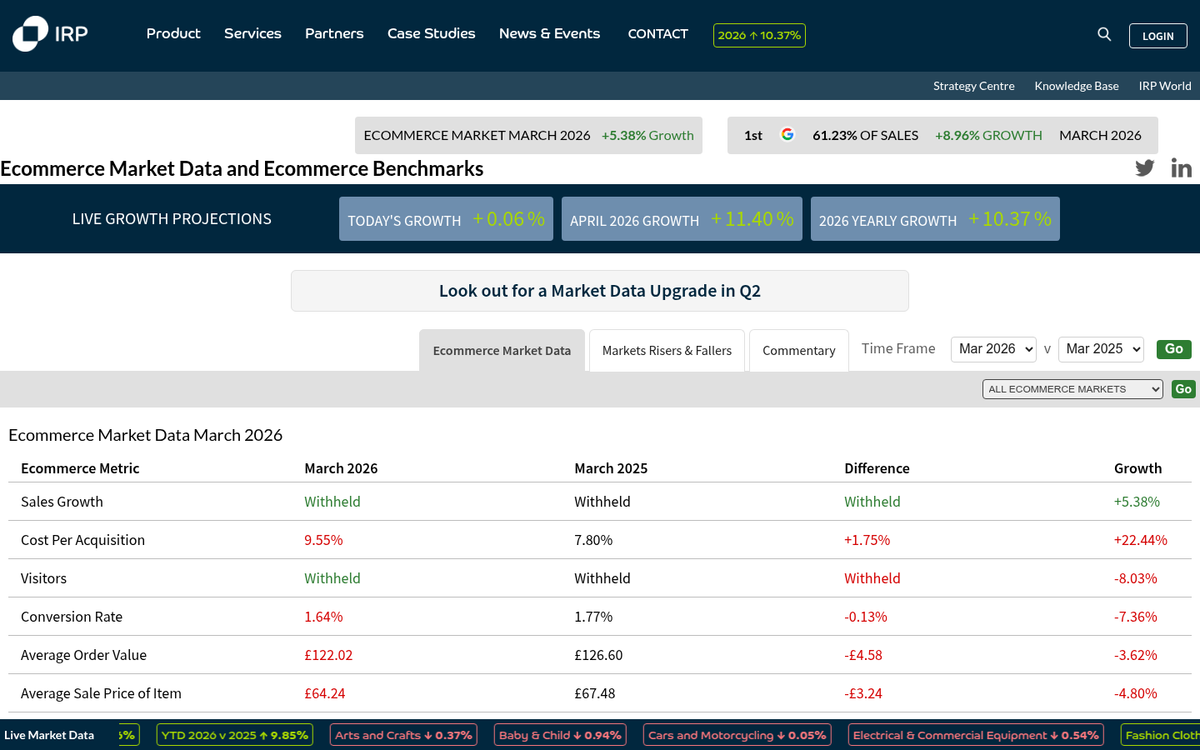Navigate to the Strategy Centre link
This screenshot has width=1200, height=750.
[973, 86]
